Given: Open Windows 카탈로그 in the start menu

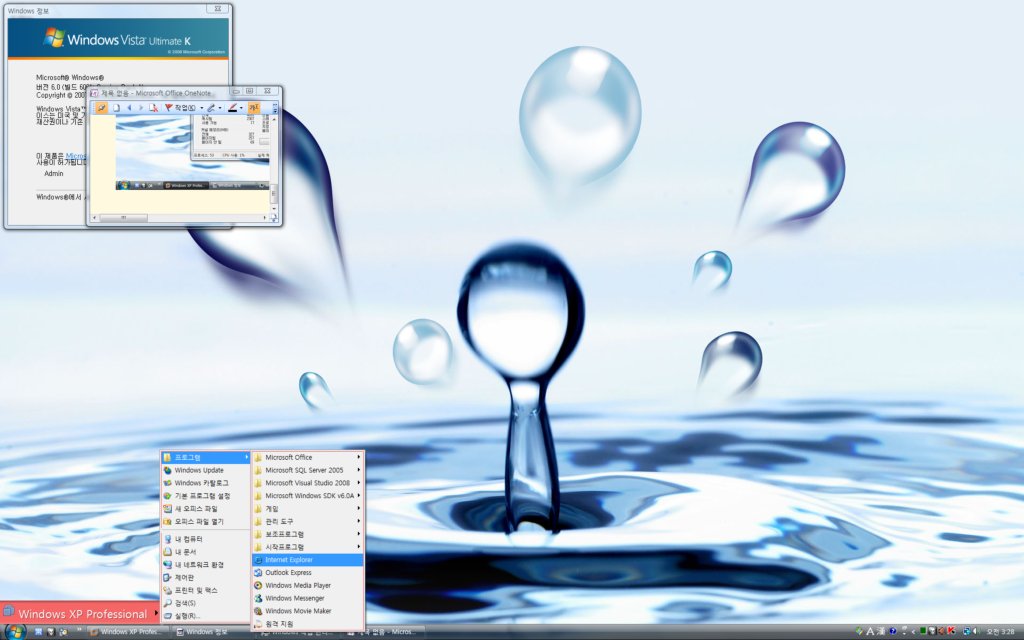Looking at the screenshot, I should tap(206, 483).
